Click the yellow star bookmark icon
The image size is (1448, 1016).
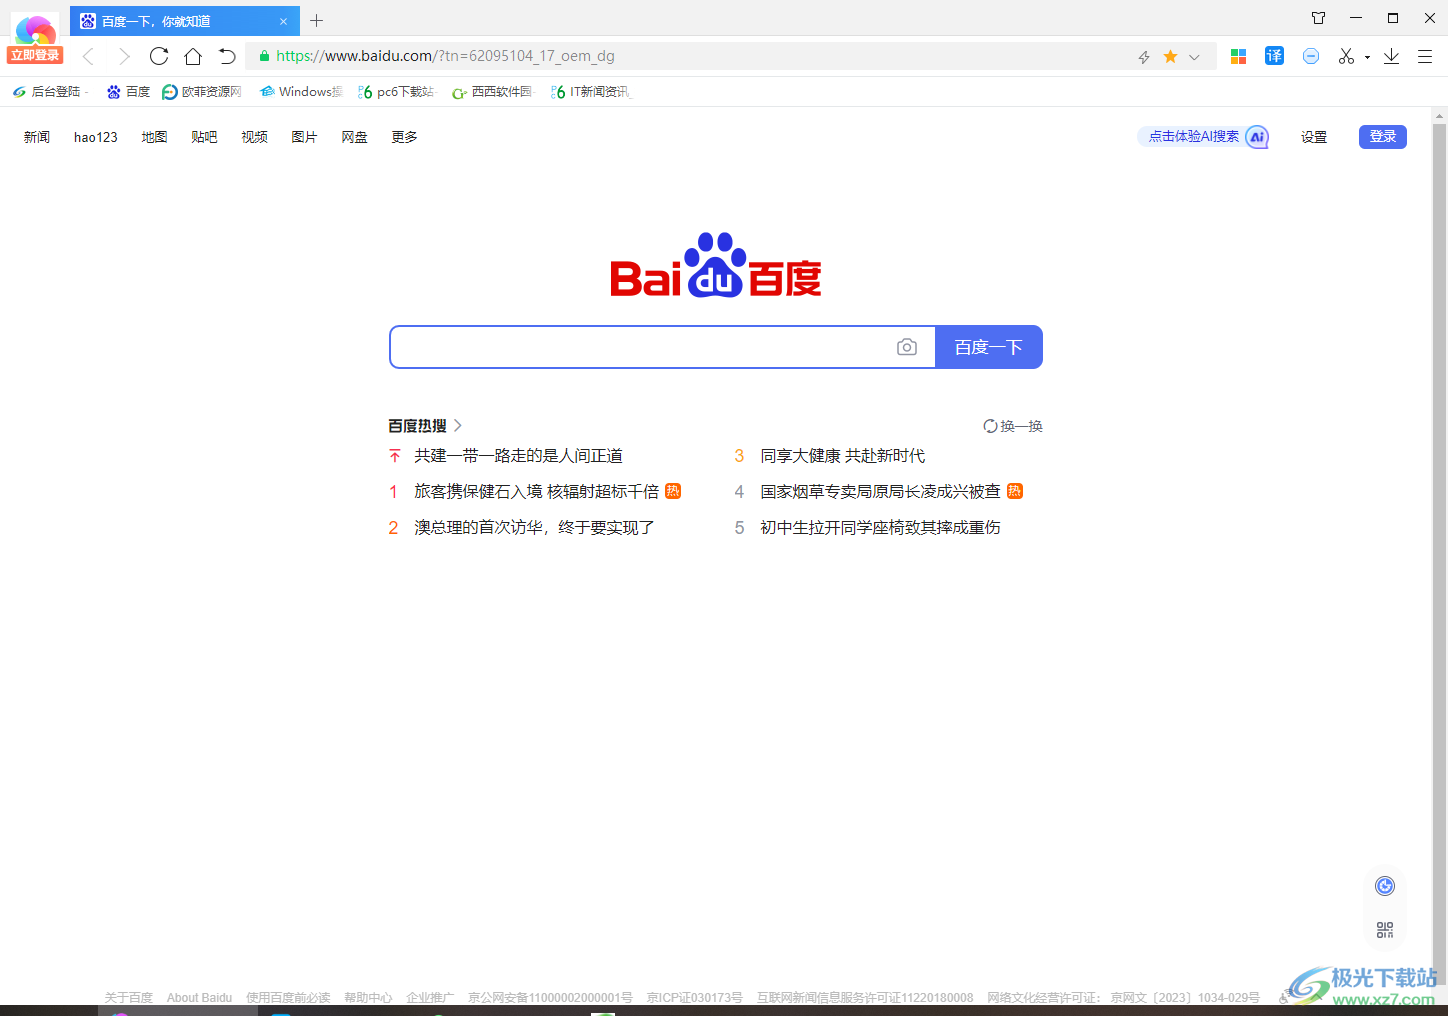[1170, 57]
